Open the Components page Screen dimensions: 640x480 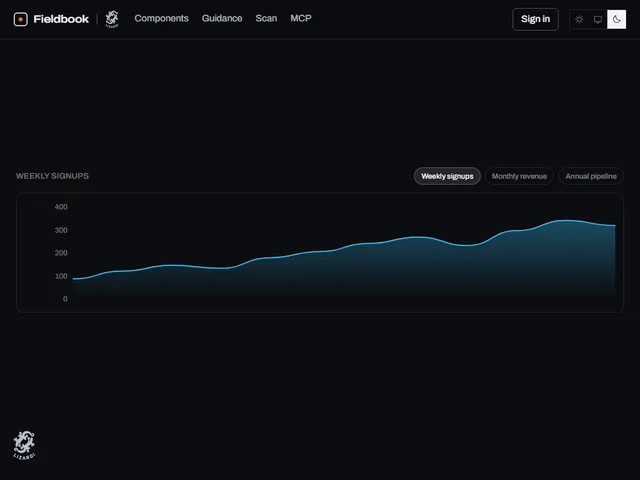click(x=161, y=18)
